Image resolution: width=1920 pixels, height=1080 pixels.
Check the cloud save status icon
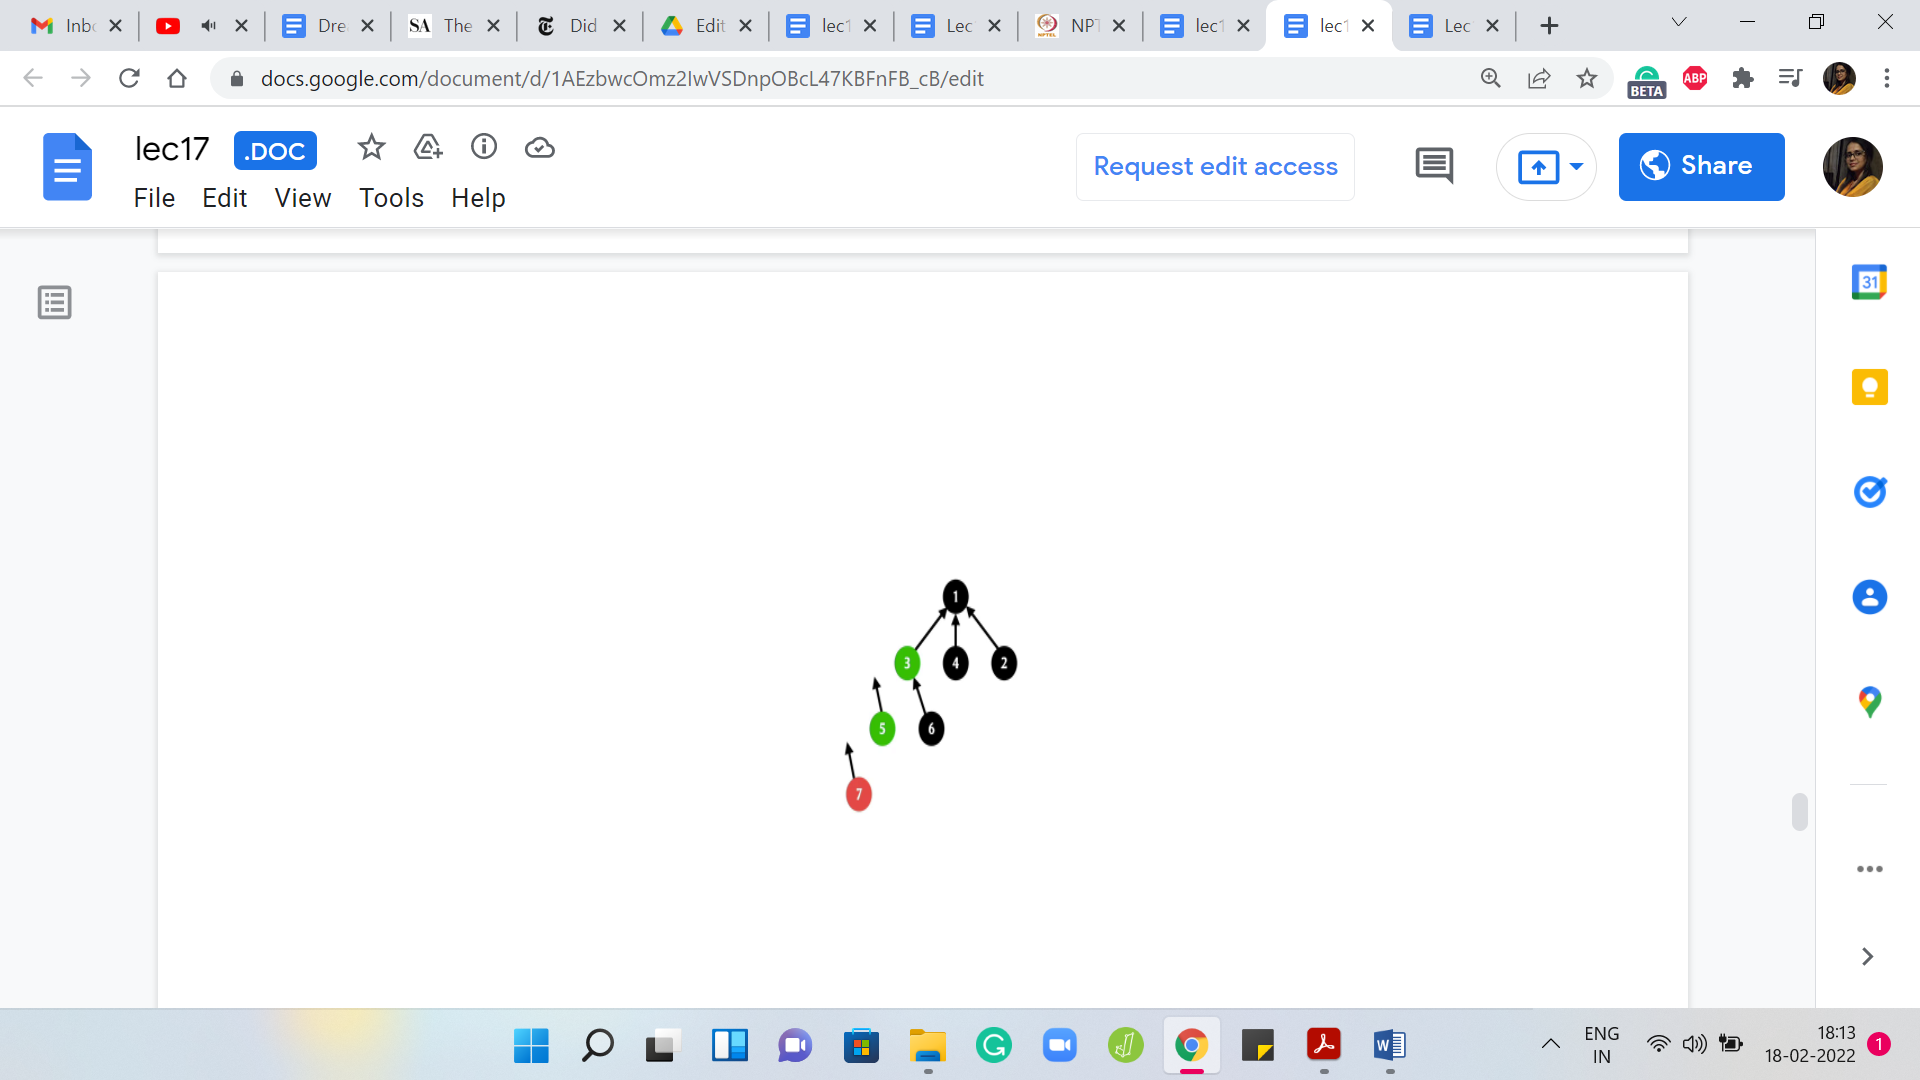[x=540, y=148]
